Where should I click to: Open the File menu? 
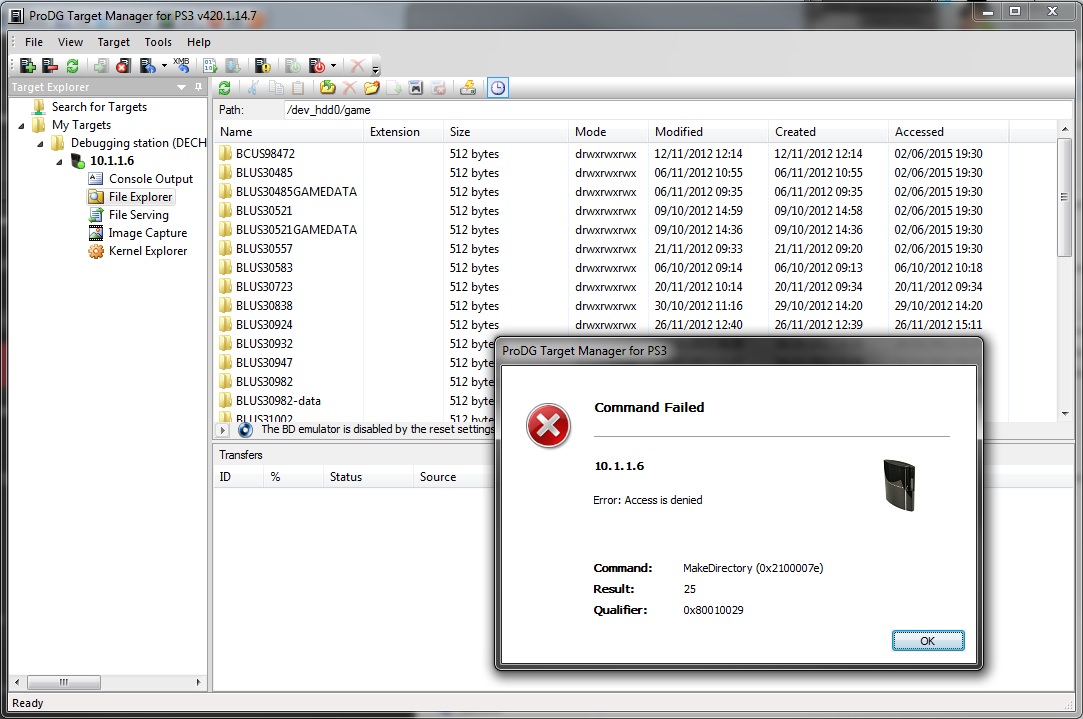click(34, 42)
